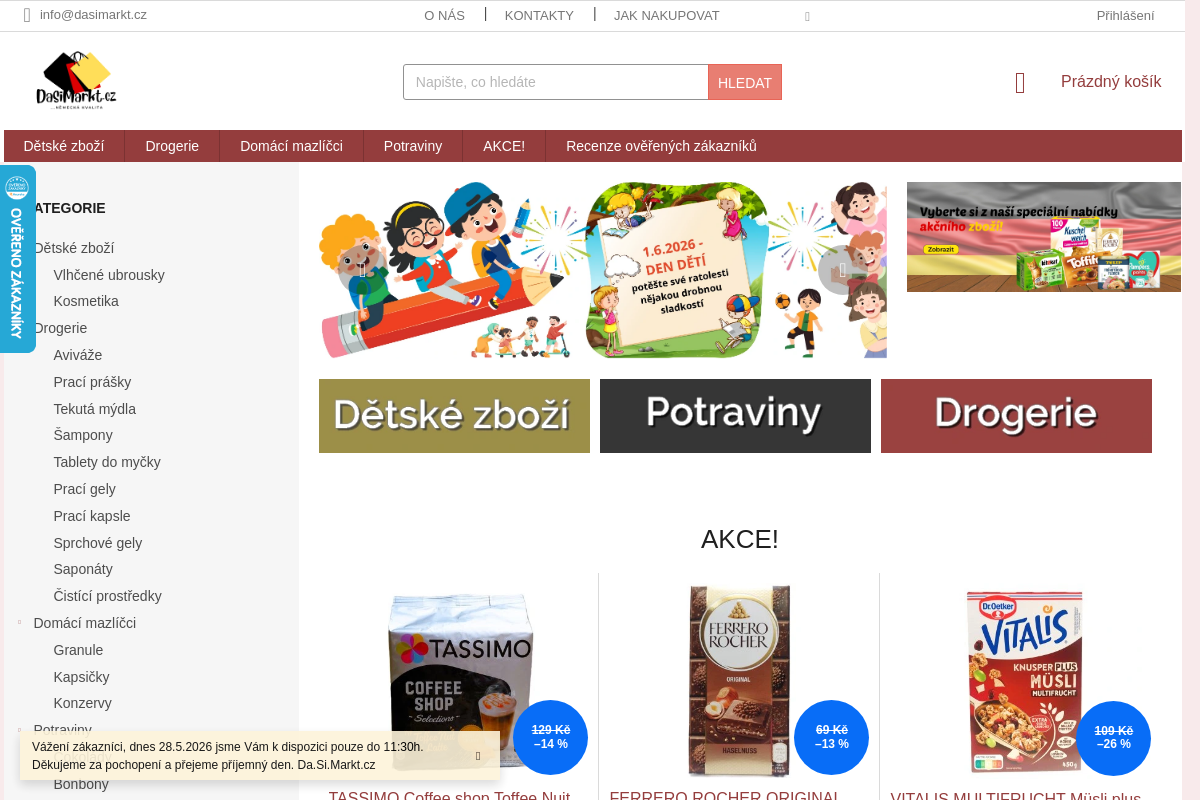Click the DasiMarkt.cz logo
This screenshot has width=1200, height=800.
click(76, 80)
